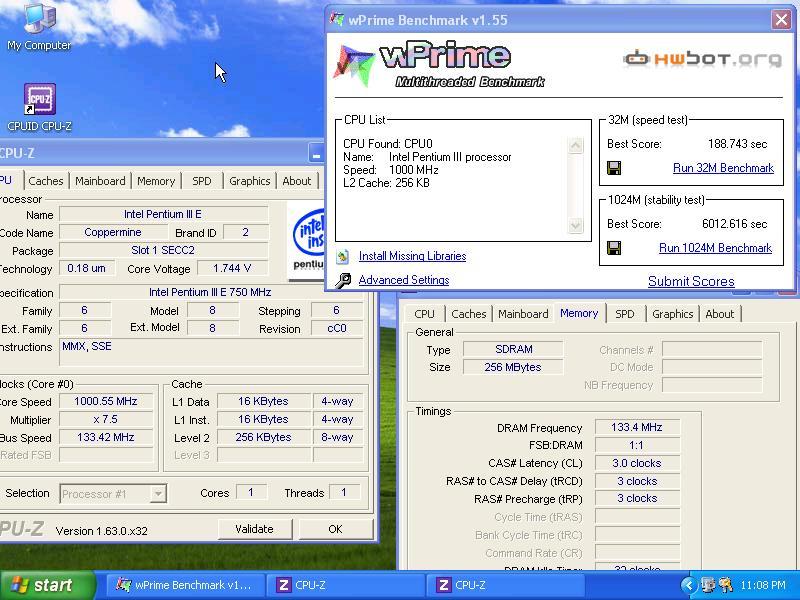Click Multiplier x 7.5 value

(106, 419)
